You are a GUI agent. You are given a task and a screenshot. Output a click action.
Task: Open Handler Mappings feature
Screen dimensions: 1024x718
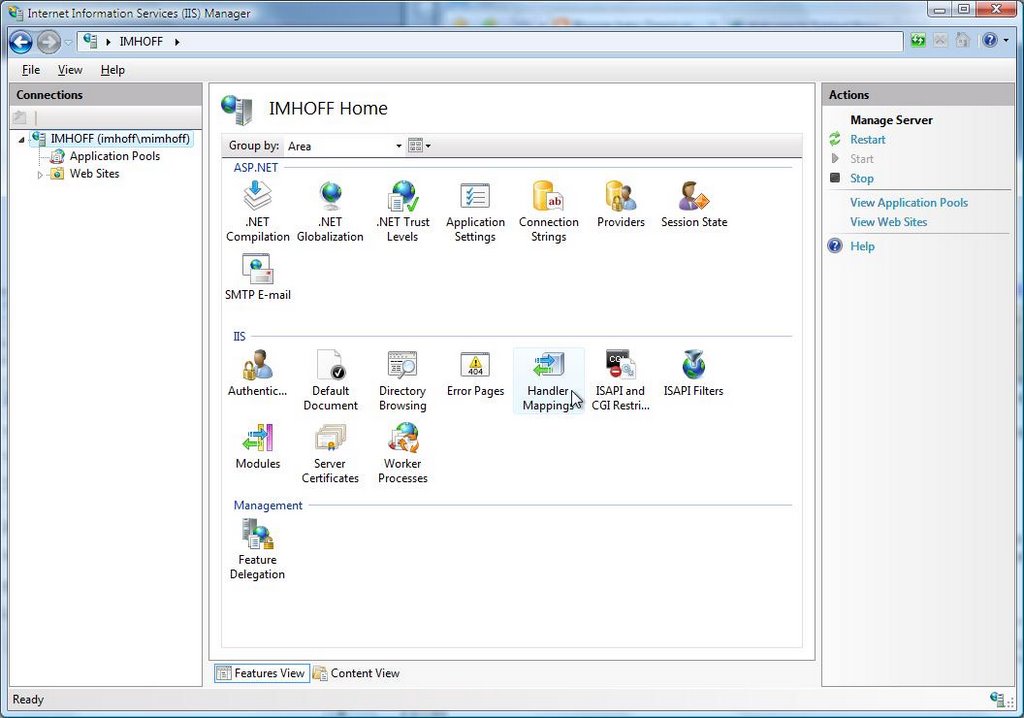click(549, 380)
